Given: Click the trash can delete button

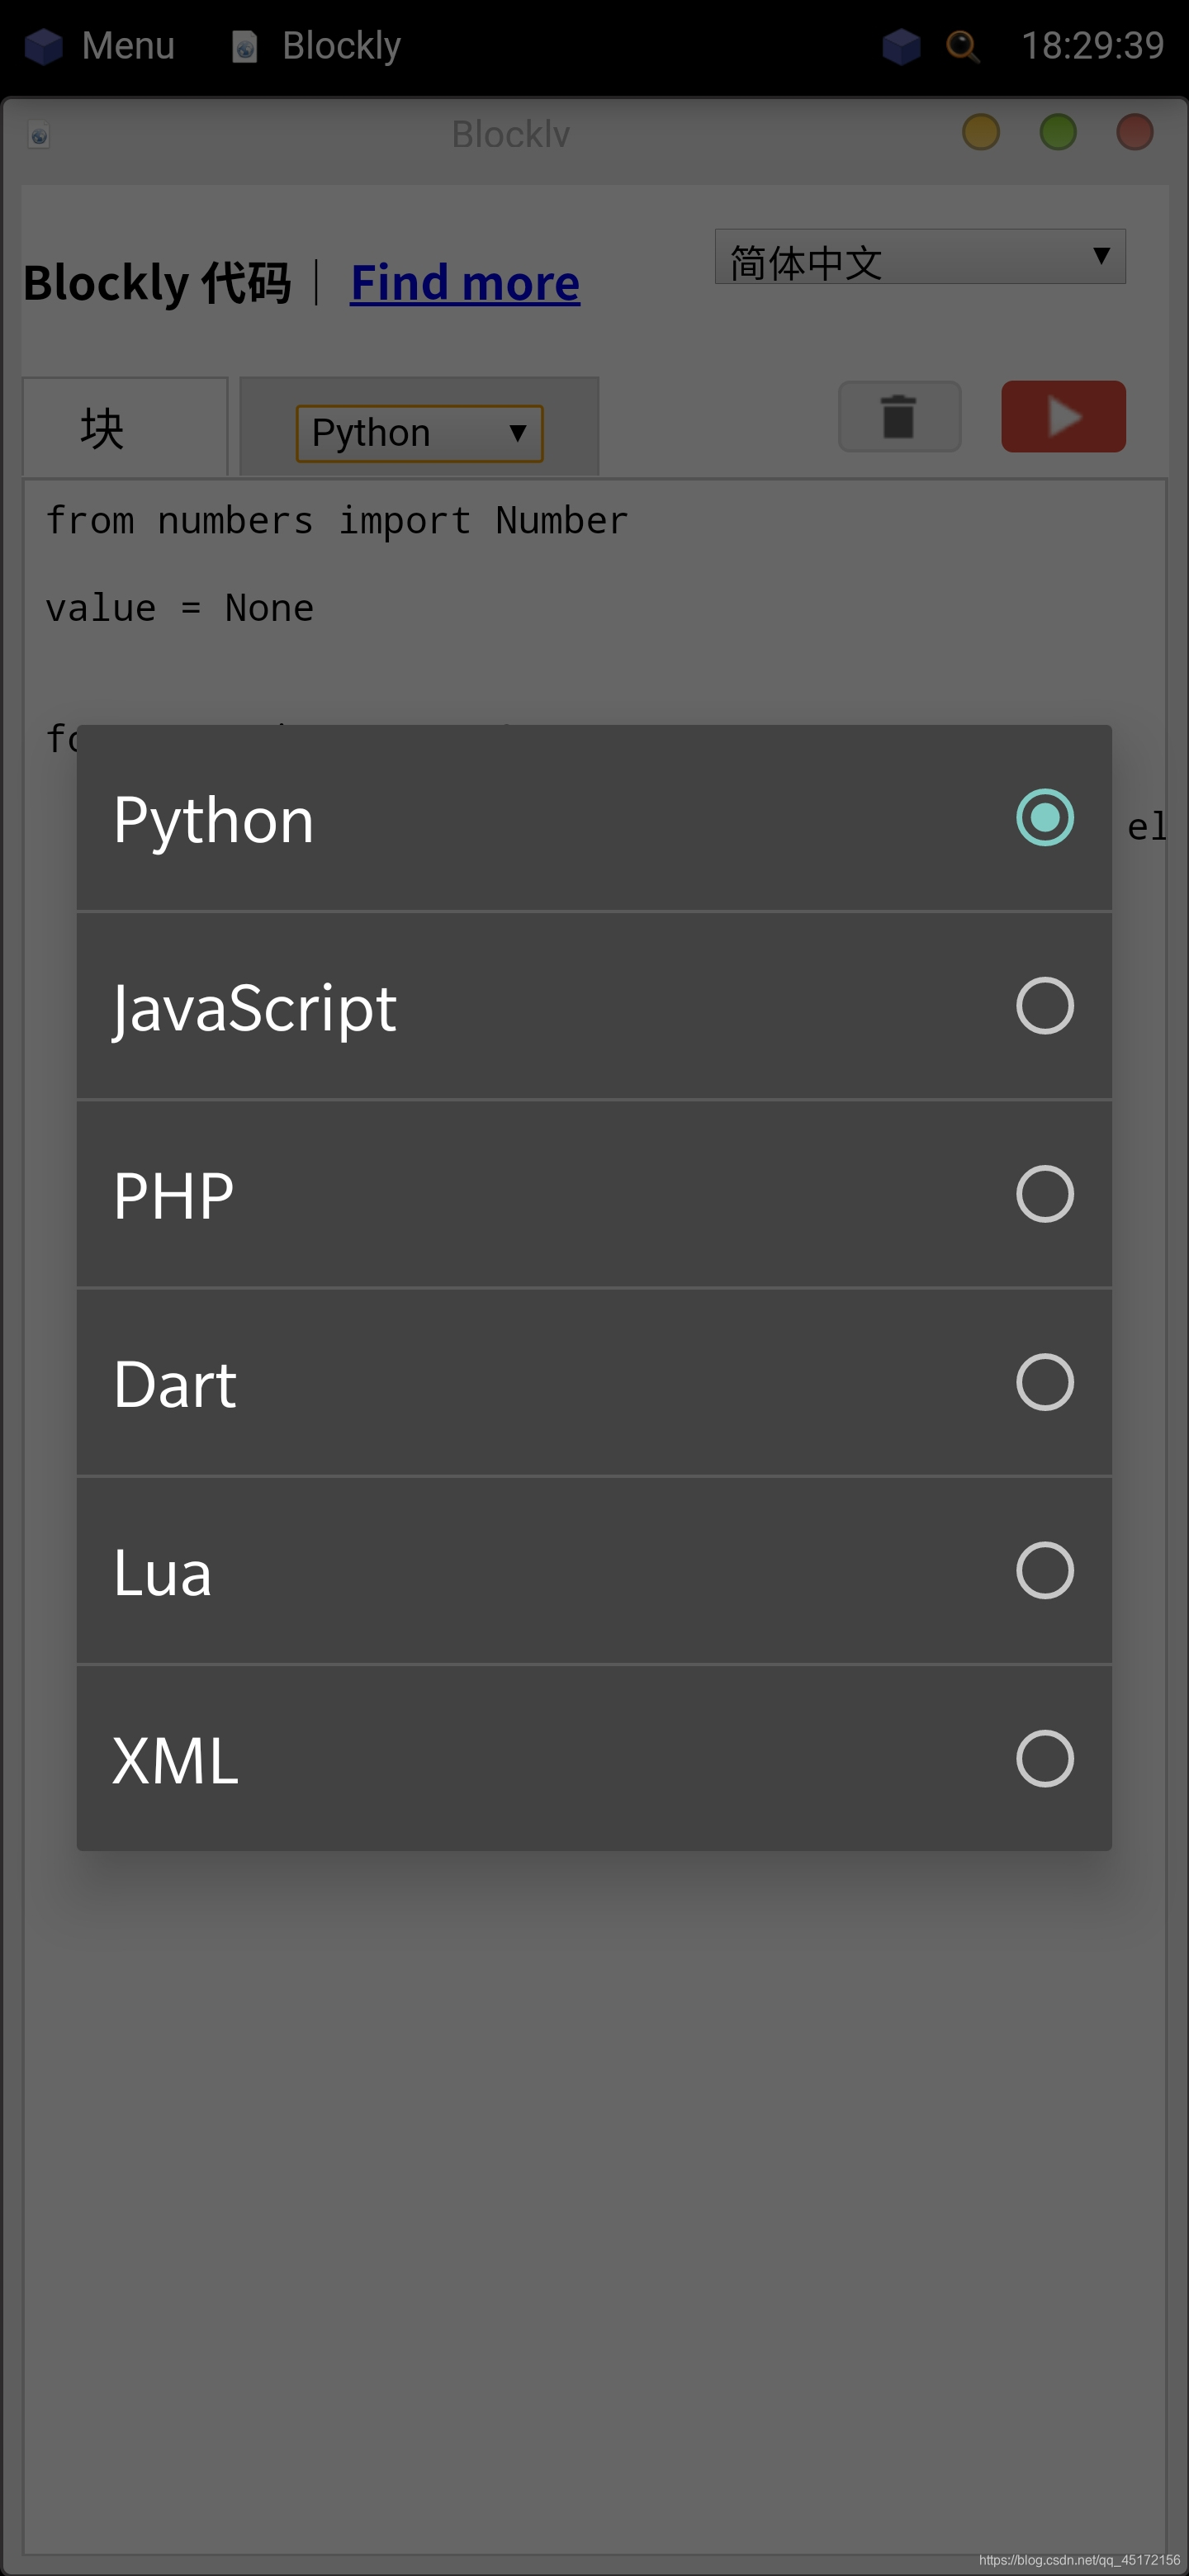Looking at the screenshot, I should click(x=899, y=416).
